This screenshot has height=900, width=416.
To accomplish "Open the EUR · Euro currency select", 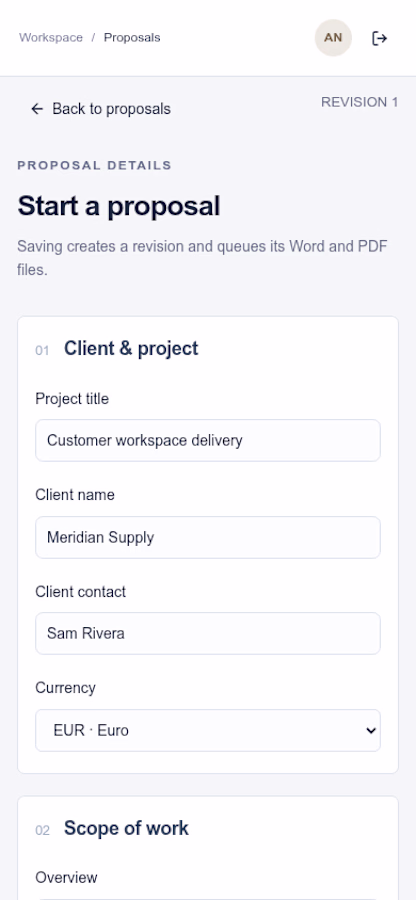I will pos(208,730).
